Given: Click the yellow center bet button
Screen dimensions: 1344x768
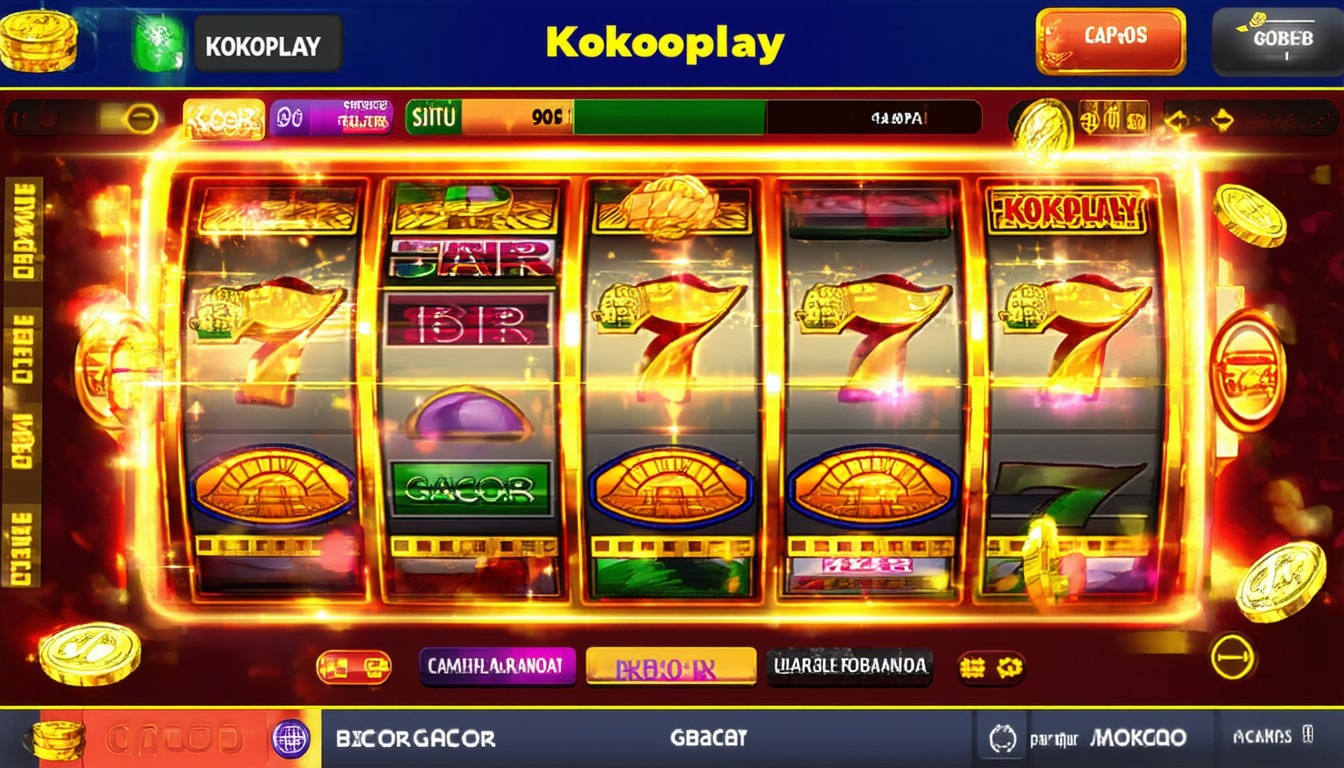Looking at the screenshot, I should [x=671, y=666].
